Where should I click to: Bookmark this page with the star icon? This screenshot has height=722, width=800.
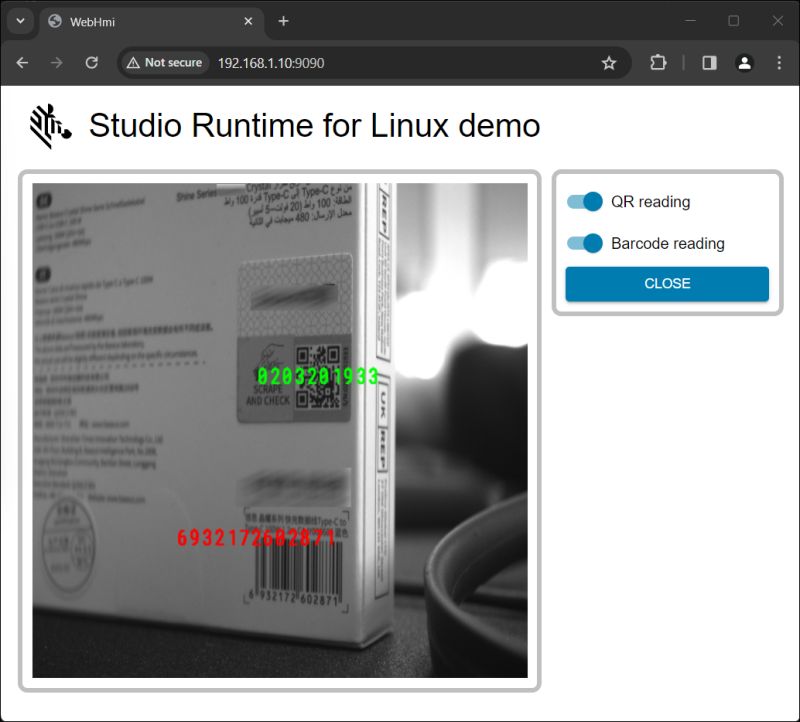610,62
